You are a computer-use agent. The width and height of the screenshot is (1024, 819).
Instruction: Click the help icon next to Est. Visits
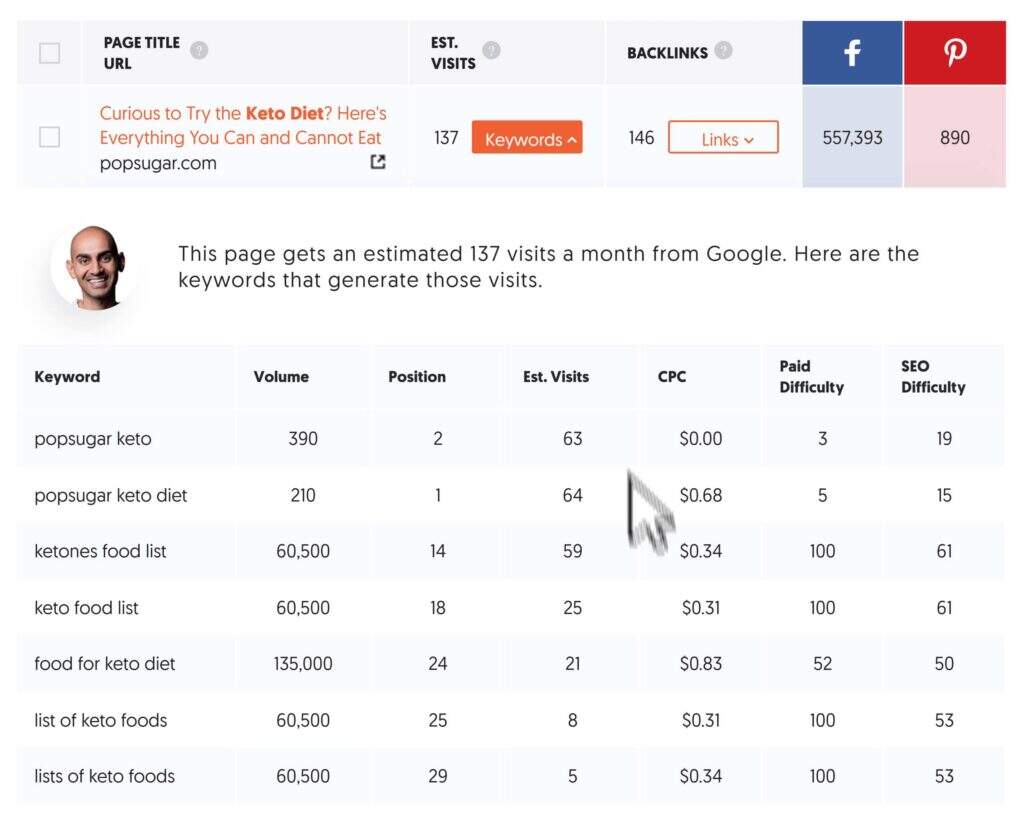pyautogui.click(x=491, y=50)
